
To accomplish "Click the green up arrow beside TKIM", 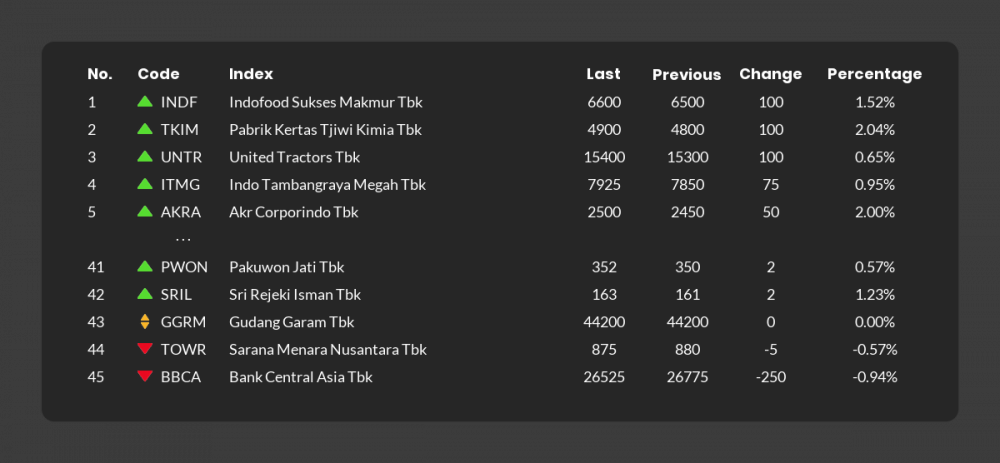I will click(145, 130).
